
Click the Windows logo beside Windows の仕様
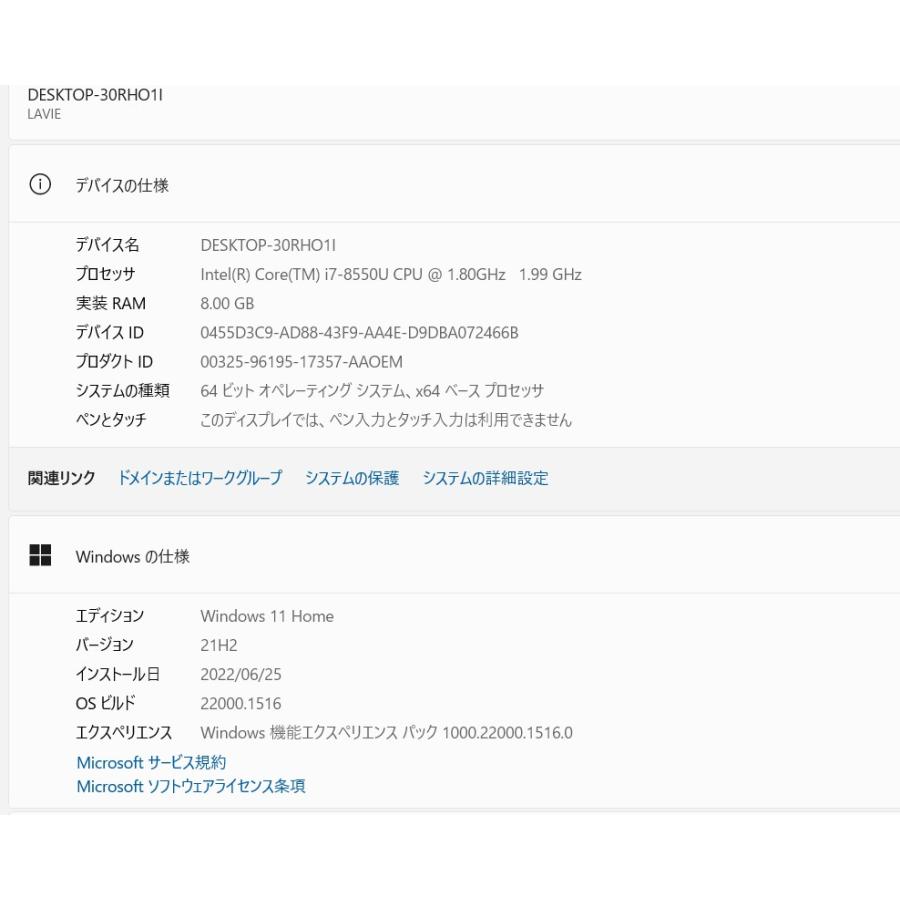(40, 556)
